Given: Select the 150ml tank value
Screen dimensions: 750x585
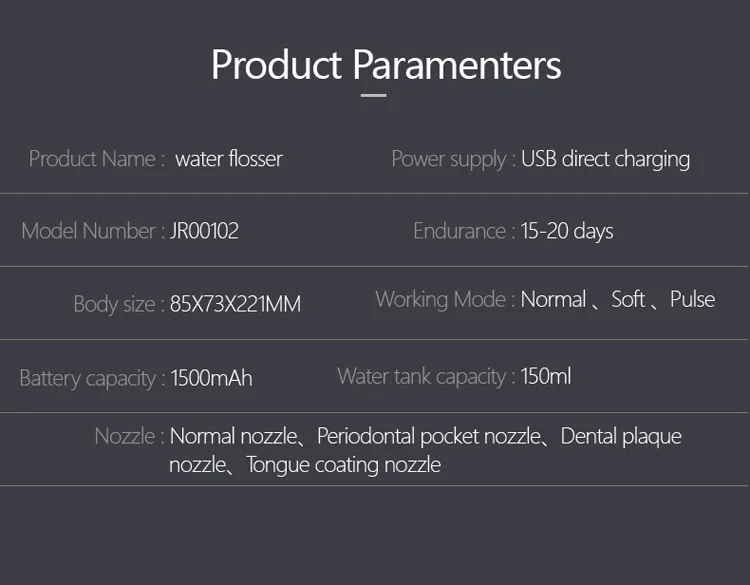Looking at the screenshot, I should 546,377.
